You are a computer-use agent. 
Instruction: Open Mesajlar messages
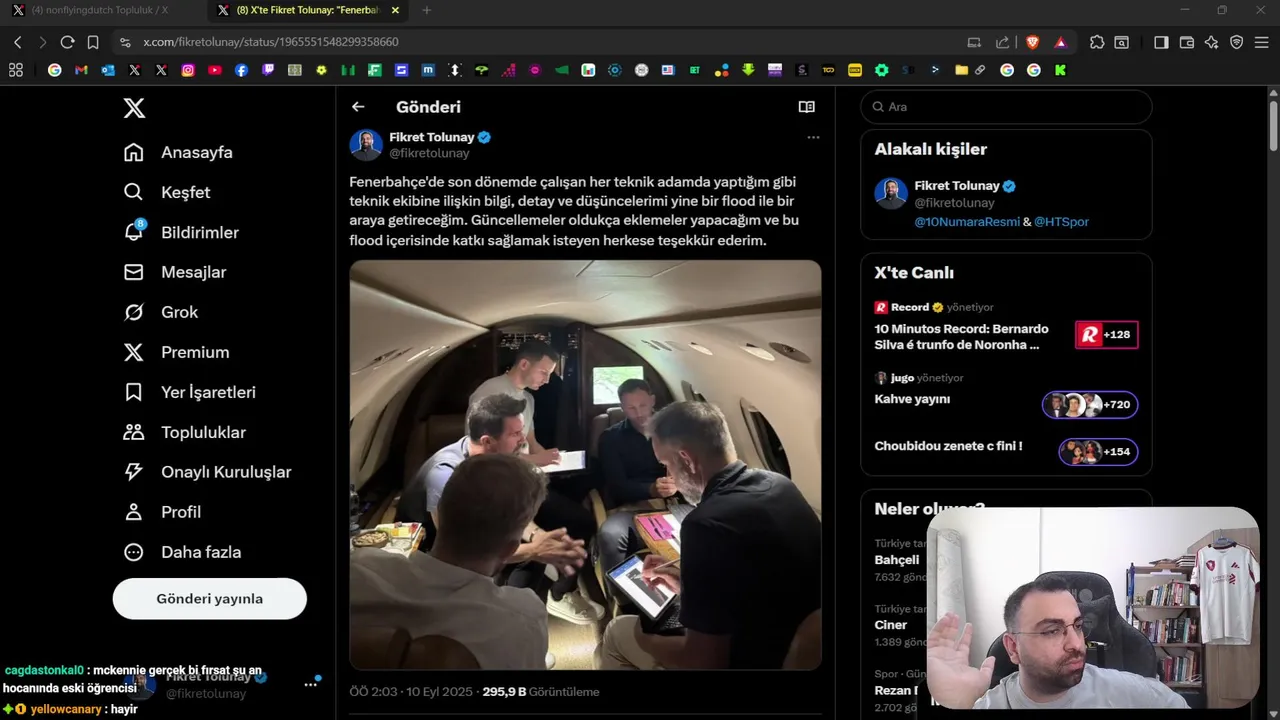[175, 272]
